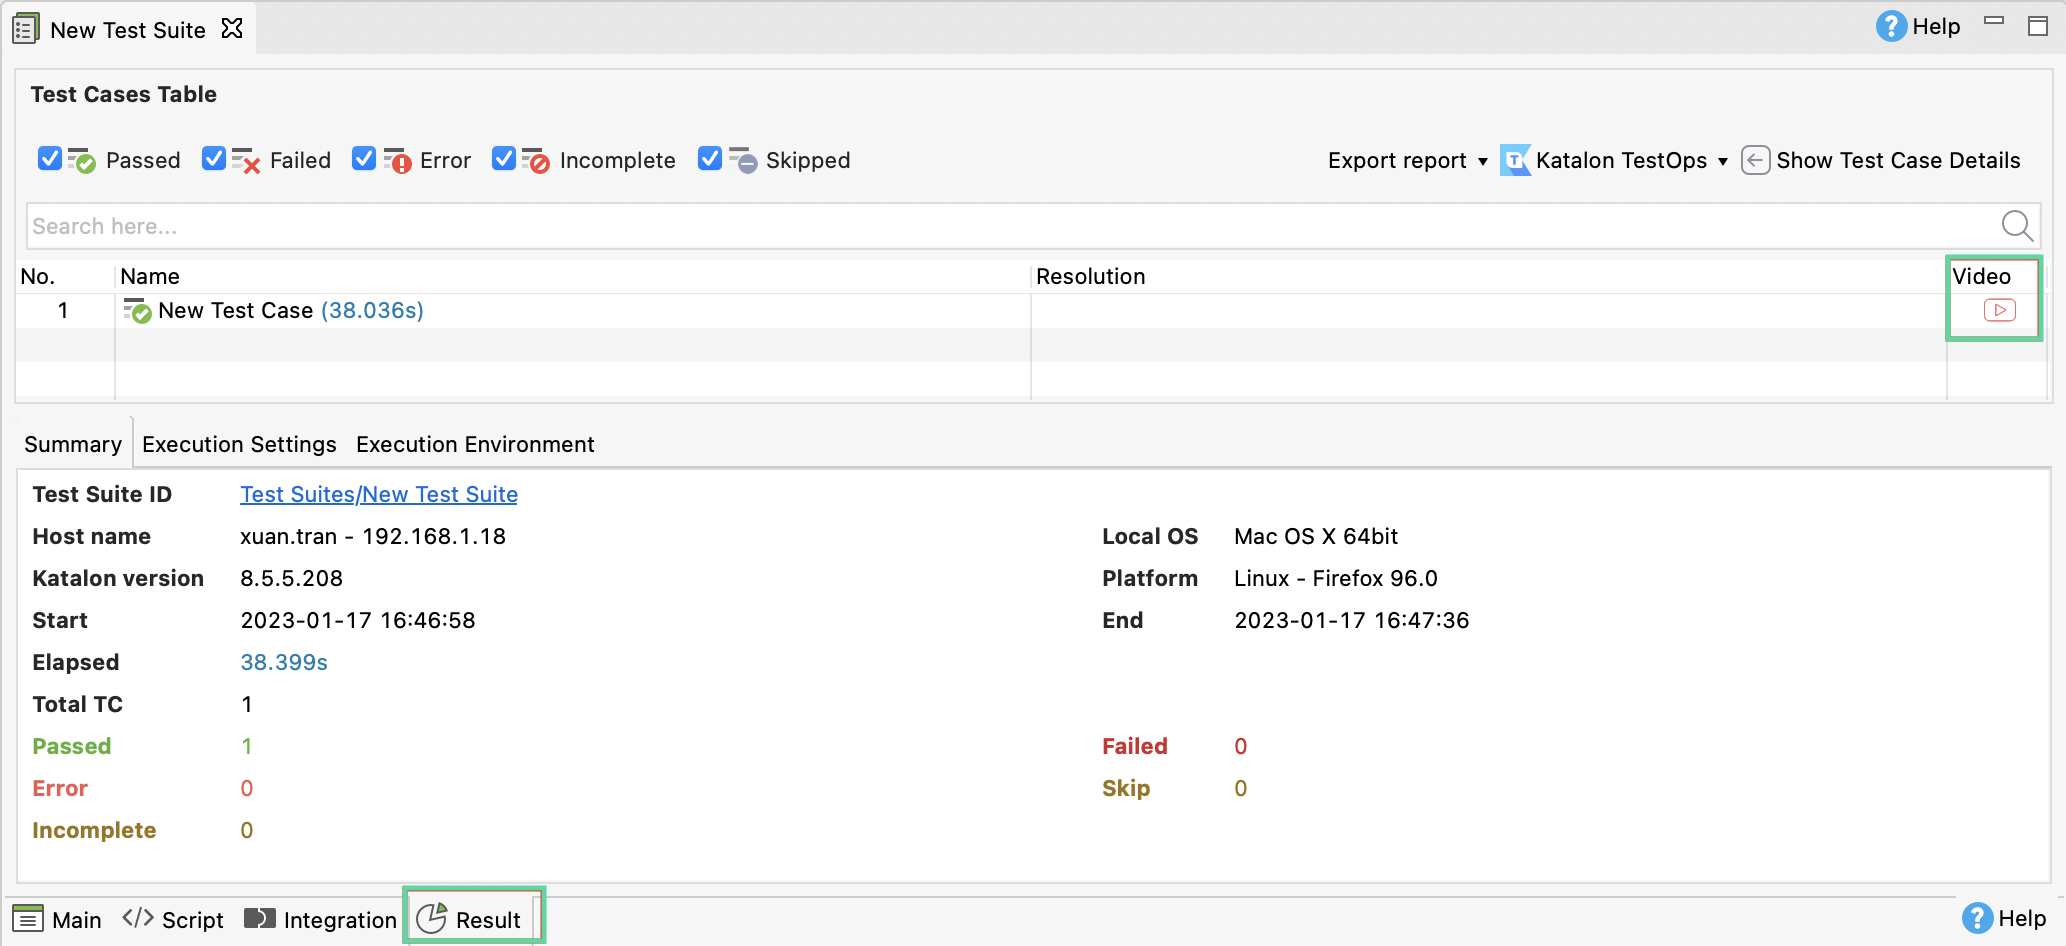This screenshot has height=946, width=2066.
Task: Click the New Test Suite tab icon
Action: [x=26, y=29]
